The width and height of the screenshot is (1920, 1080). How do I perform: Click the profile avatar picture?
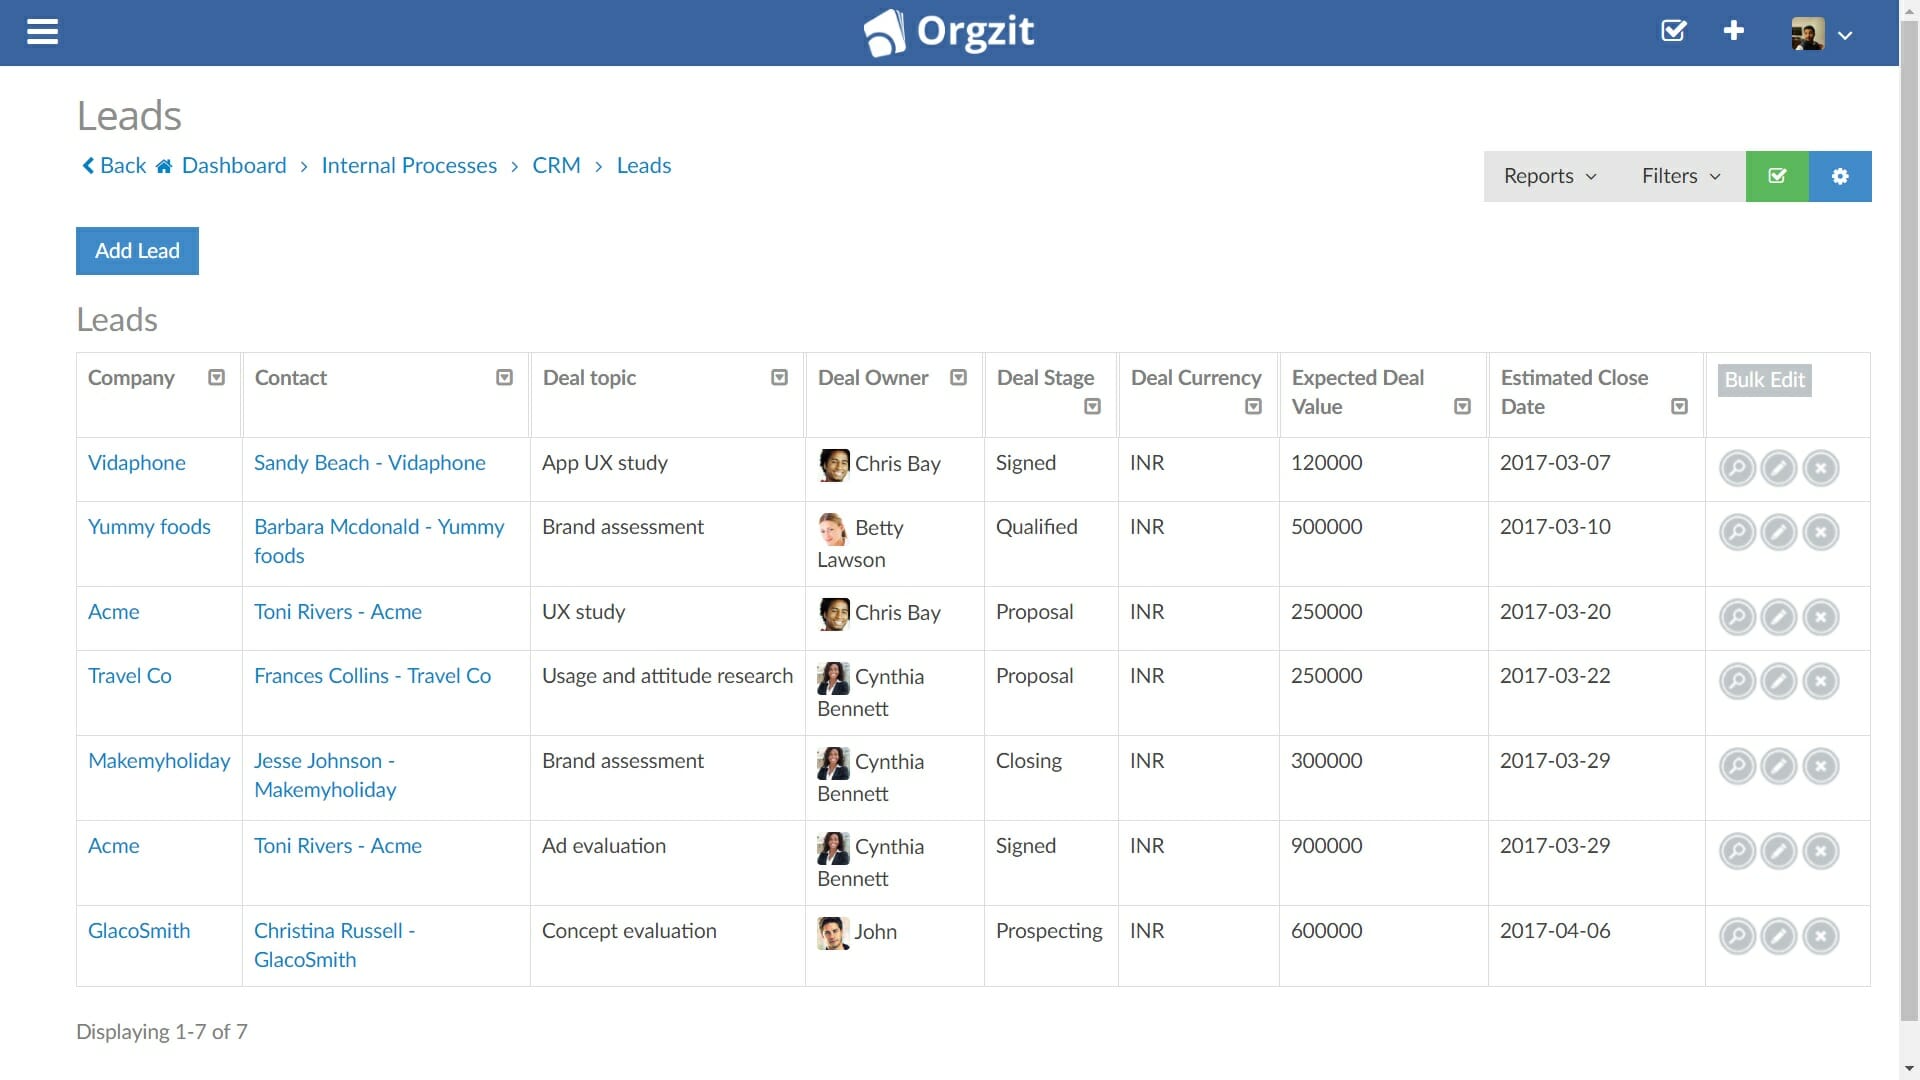coord(1806,33)
